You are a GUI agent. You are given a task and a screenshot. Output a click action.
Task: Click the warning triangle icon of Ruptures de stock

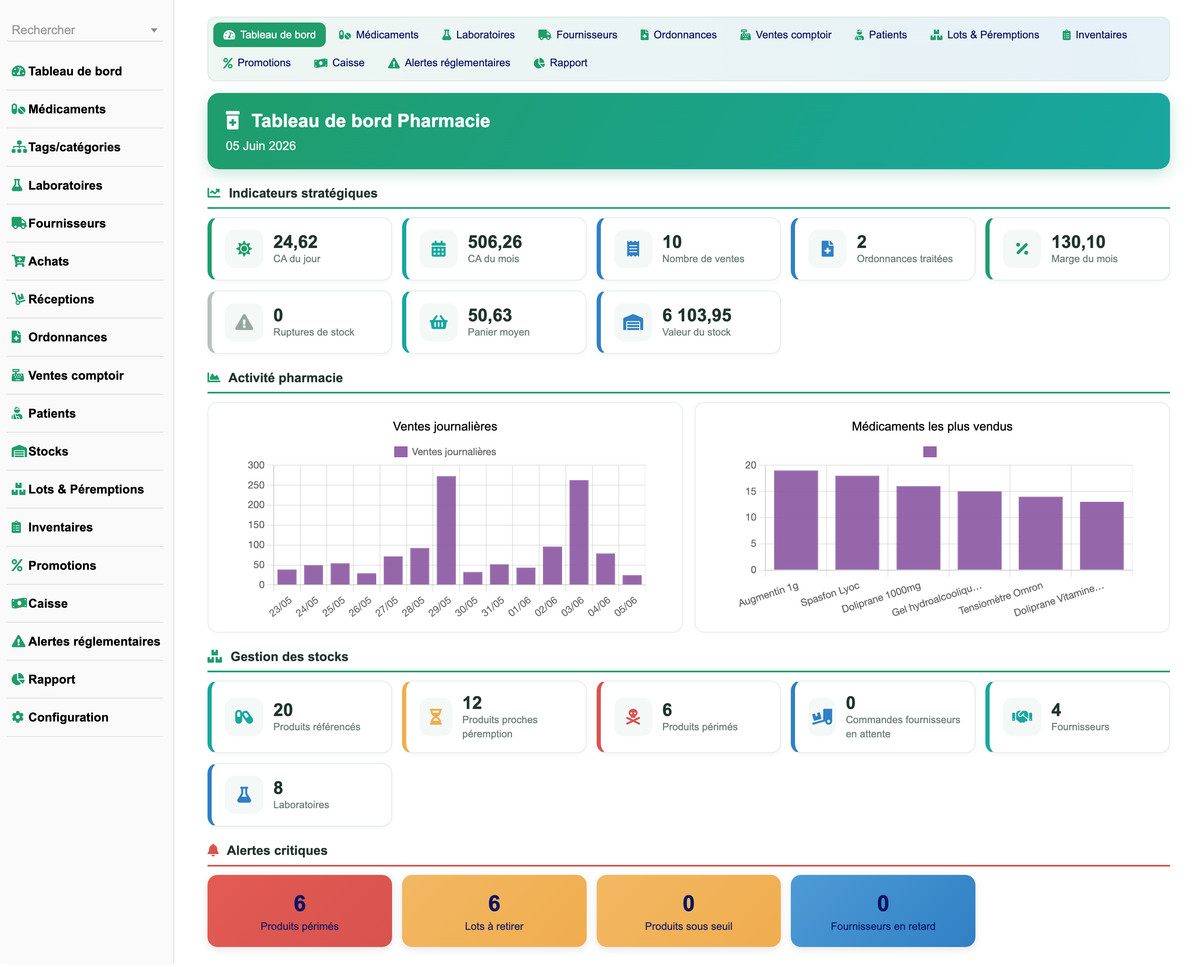[x=244, y=322]
